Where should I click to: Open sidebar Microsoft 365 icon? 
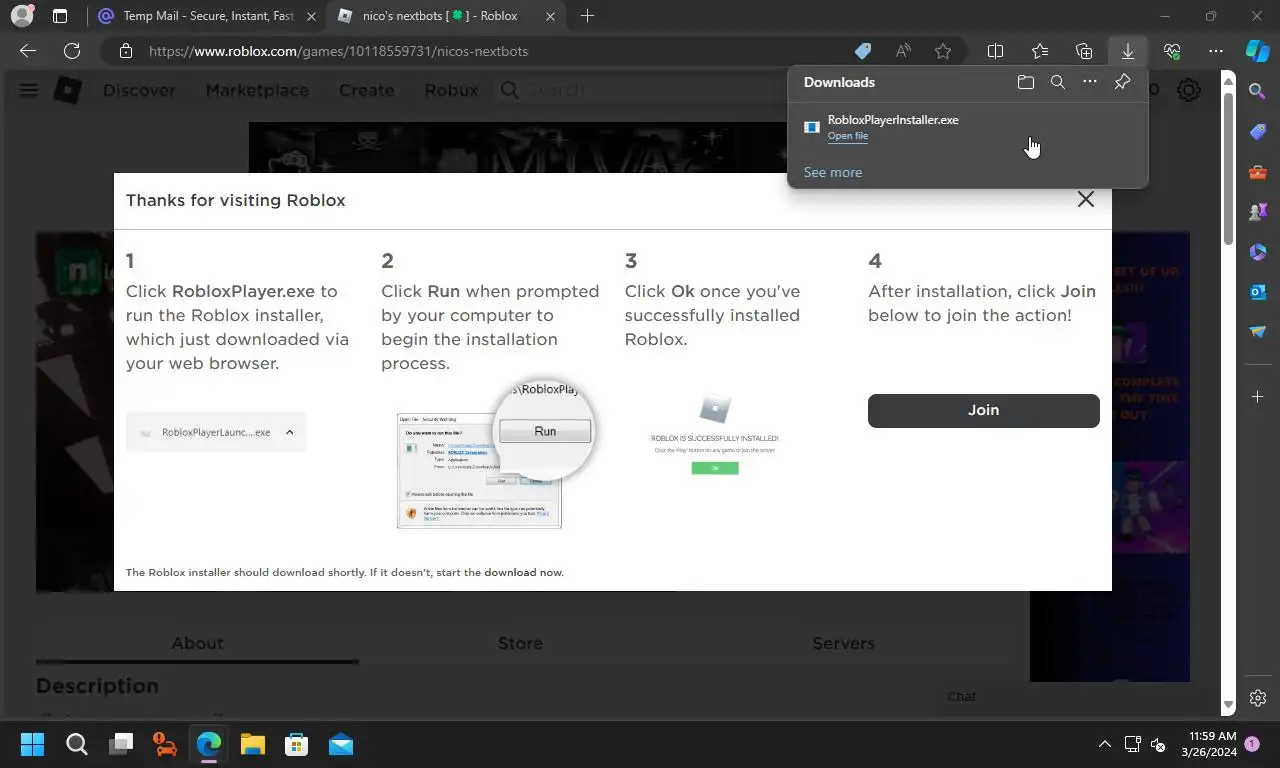click(1258, 252)
